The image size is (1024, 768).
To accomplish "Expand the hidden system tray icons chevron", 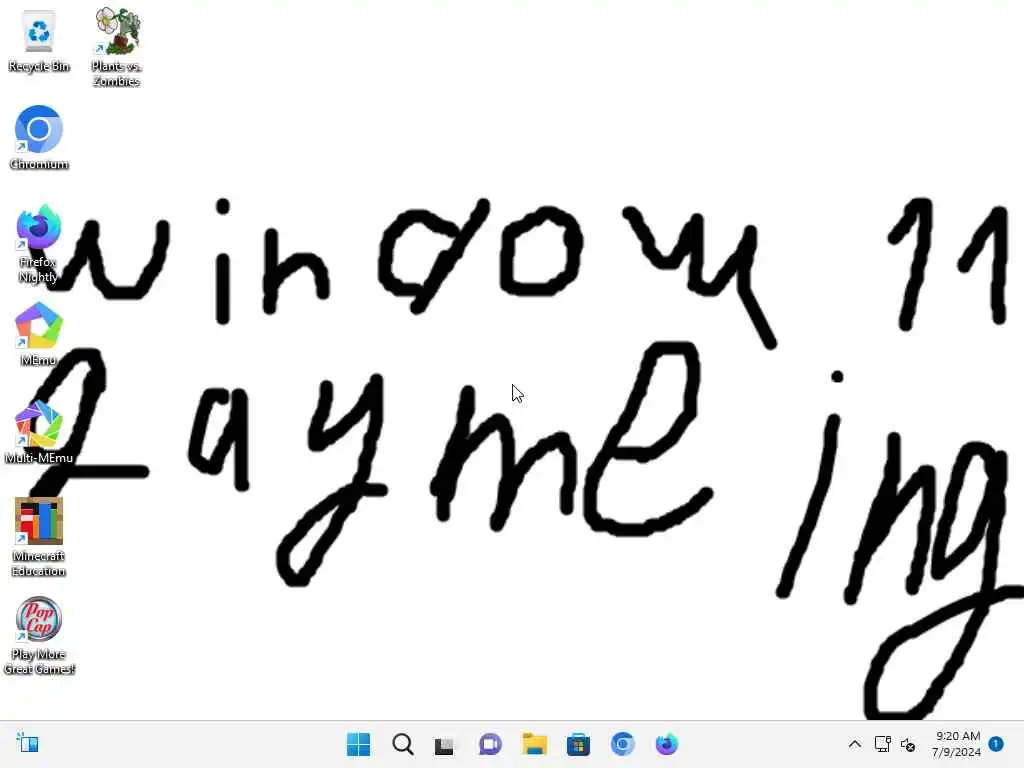I will point(854,744).
